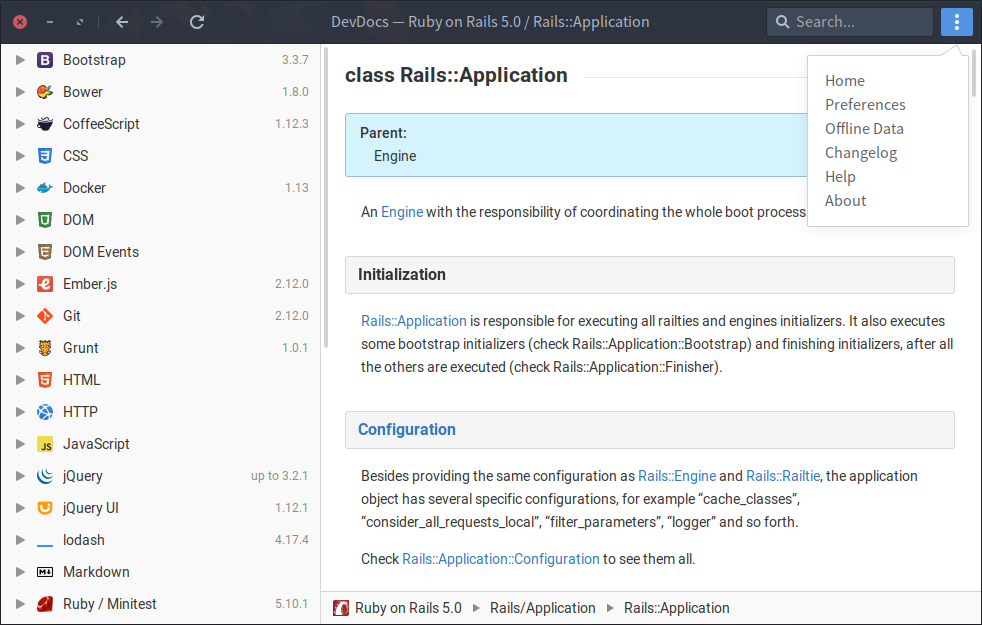Click the Bower bird icon
Image resolution: width=982 pixels, height=625 pixels.
tap(44, 92)
